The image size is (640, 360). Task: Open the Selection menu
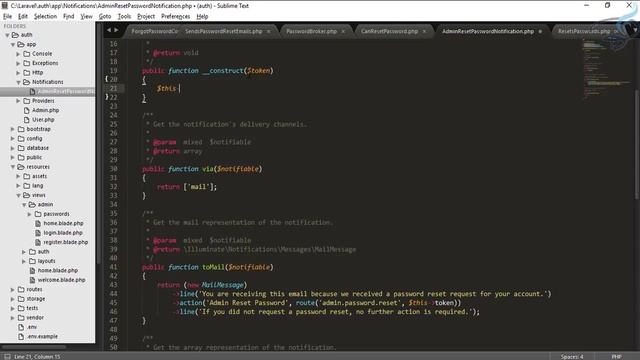(45, 16)
